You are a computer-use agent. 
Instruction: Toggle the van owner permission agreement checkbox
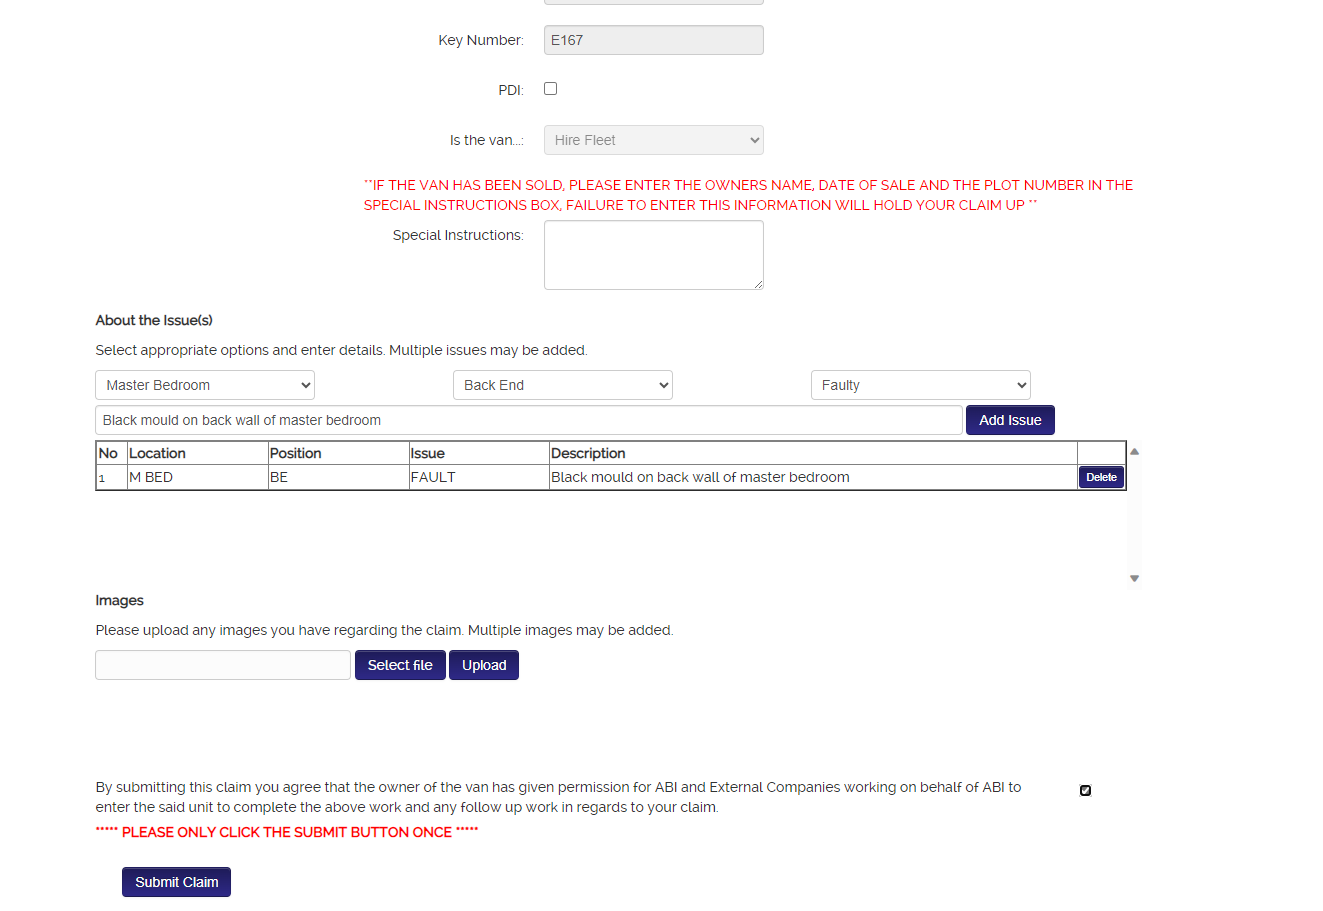point(1085,791)
